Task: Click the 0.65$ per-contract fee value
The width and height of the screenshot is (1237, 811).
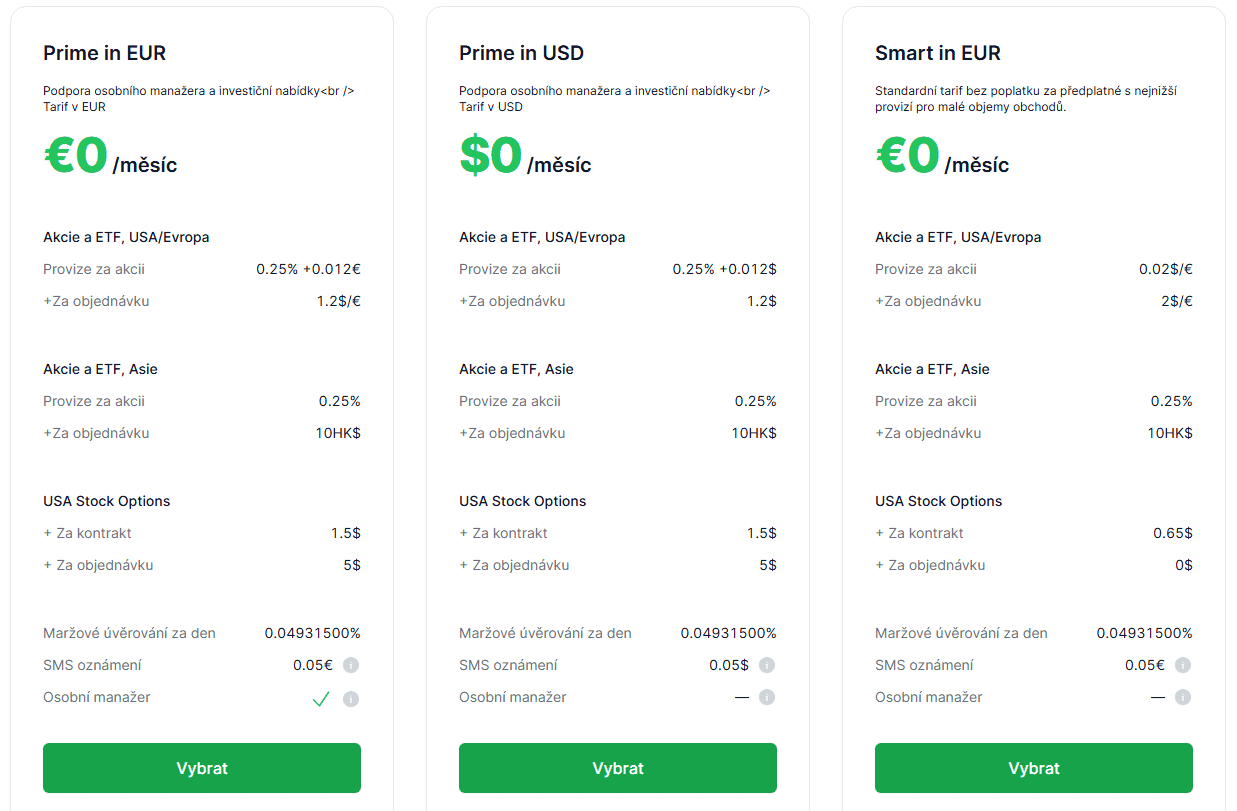Action: pyautogui.click(x=1172, y=533)
